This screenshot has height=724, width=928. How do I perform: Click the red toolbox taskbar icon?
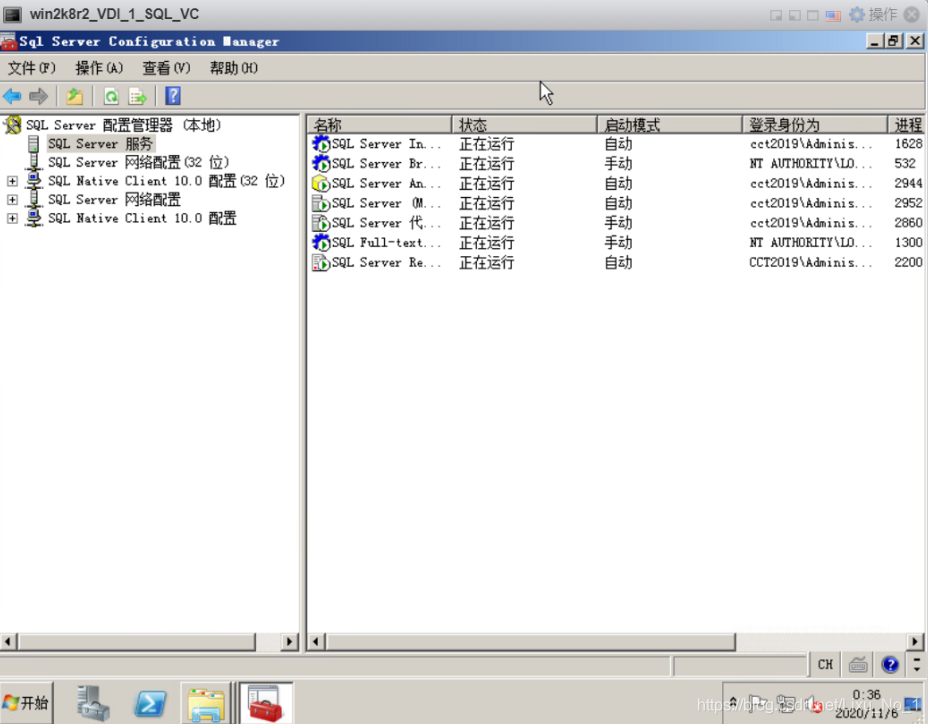265,703
